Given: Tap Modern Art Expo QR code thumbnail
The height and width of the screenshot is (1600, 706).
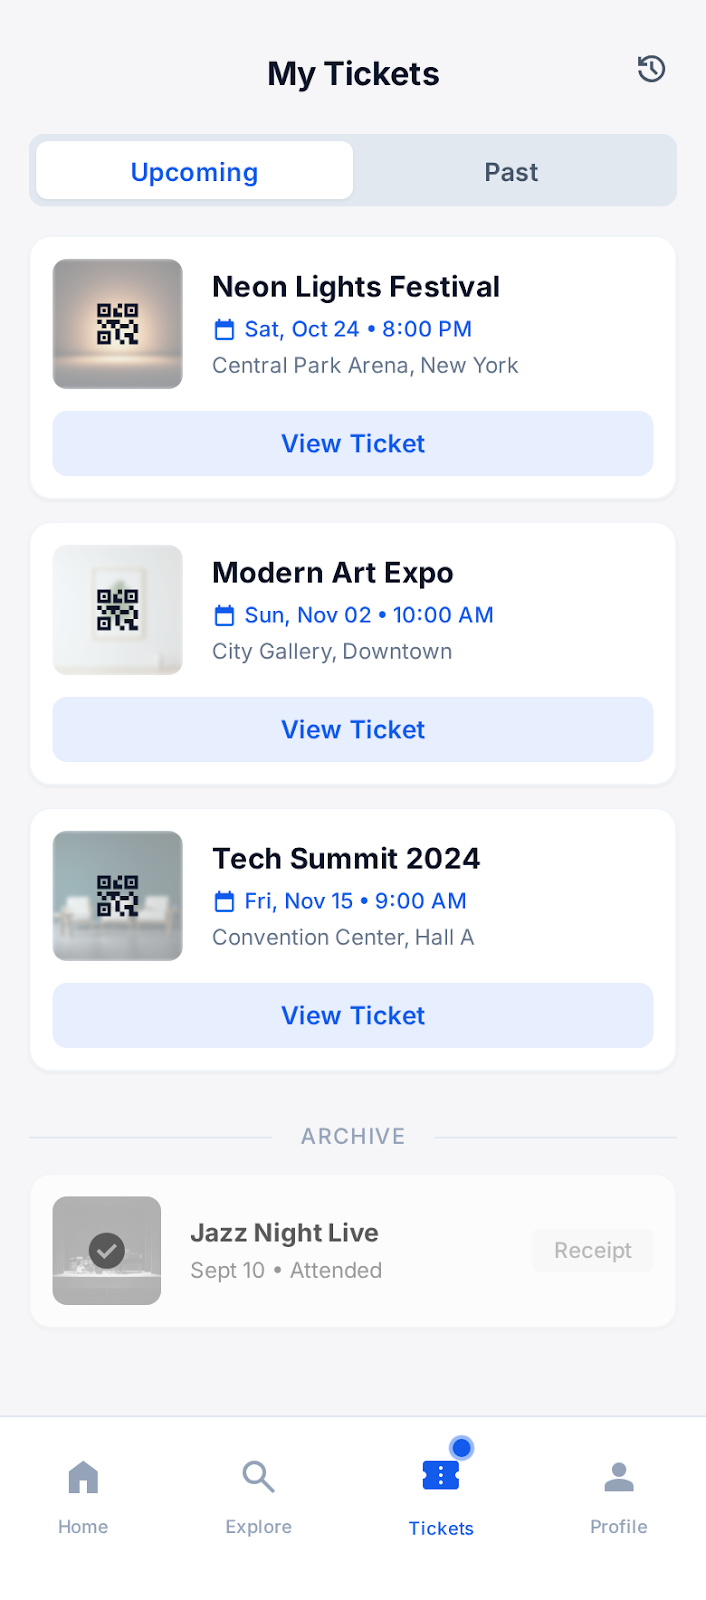Looking at the screenshot, I should (x=118, y=610).
